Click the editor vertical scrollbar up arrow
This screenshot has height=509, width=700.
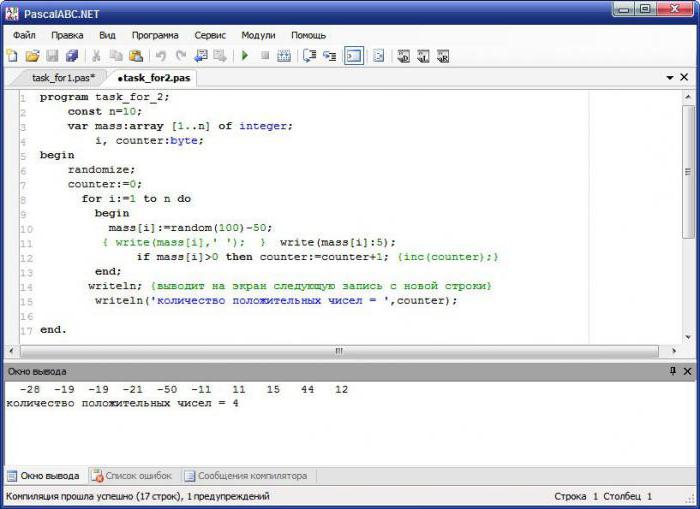688,97
